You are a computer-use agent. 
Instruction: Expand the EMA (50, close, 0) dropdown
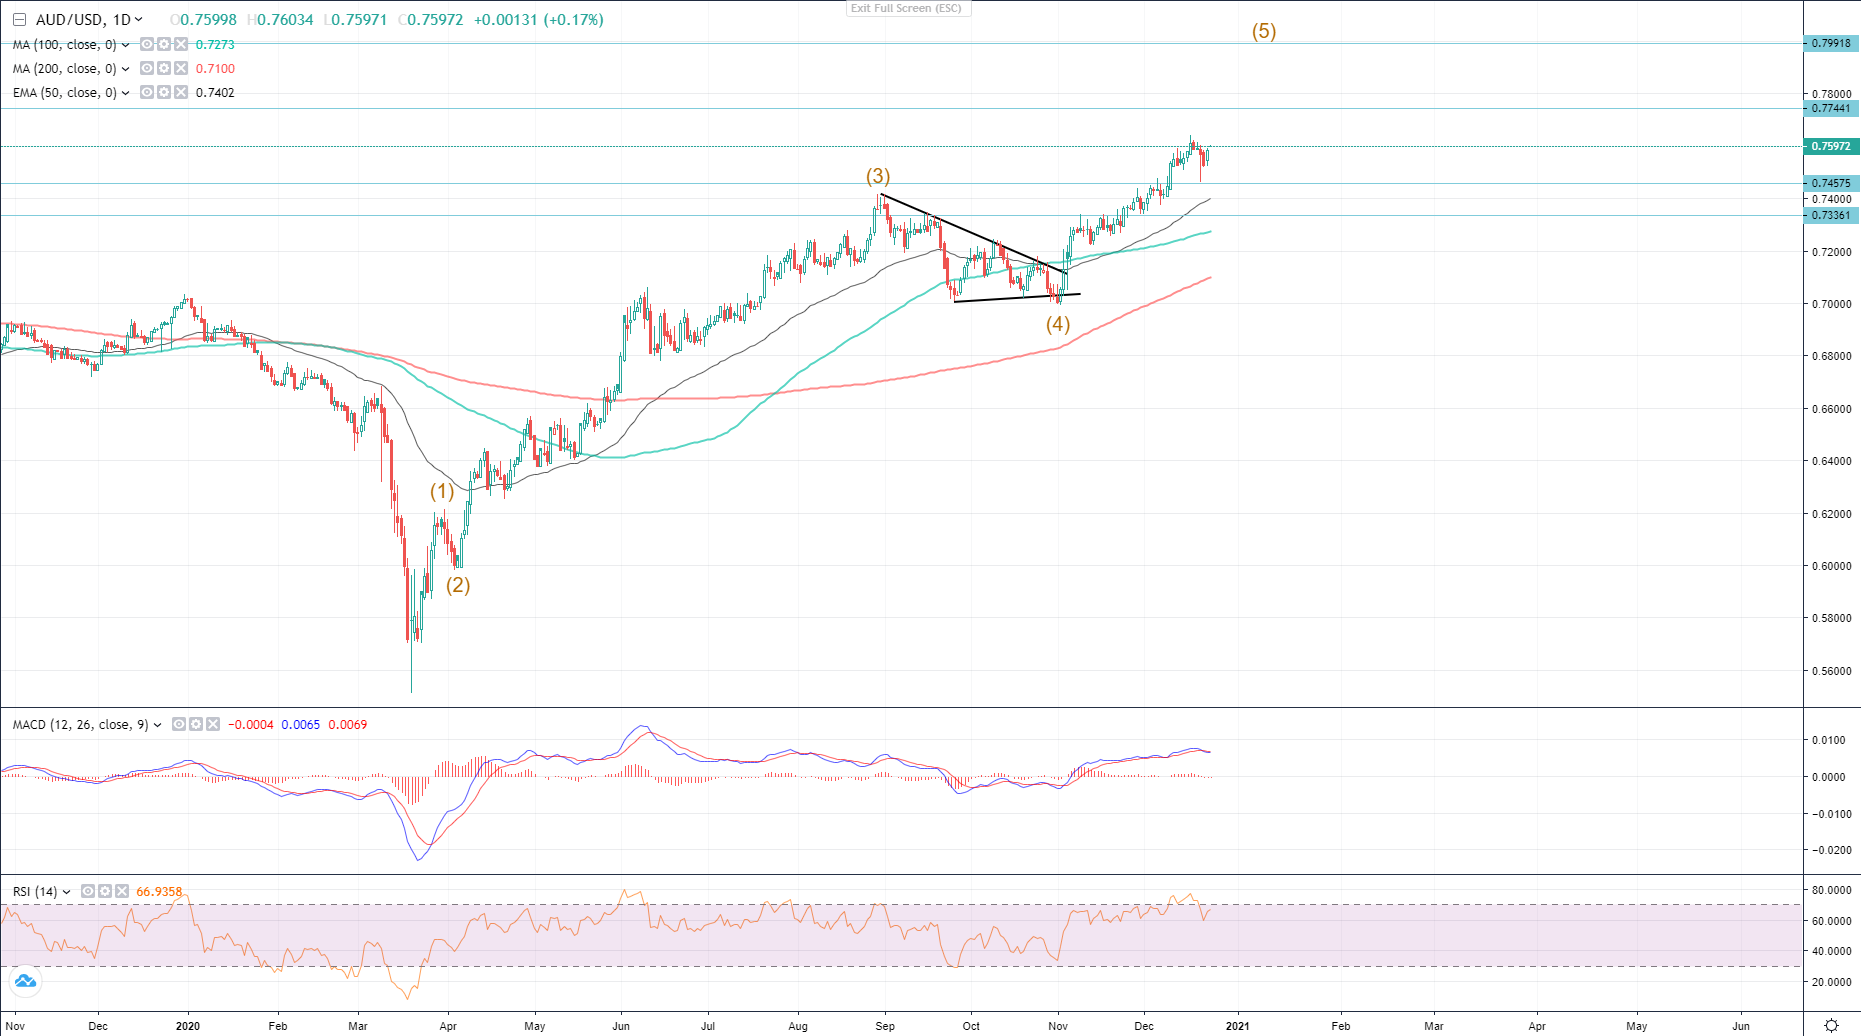(125, 93)
